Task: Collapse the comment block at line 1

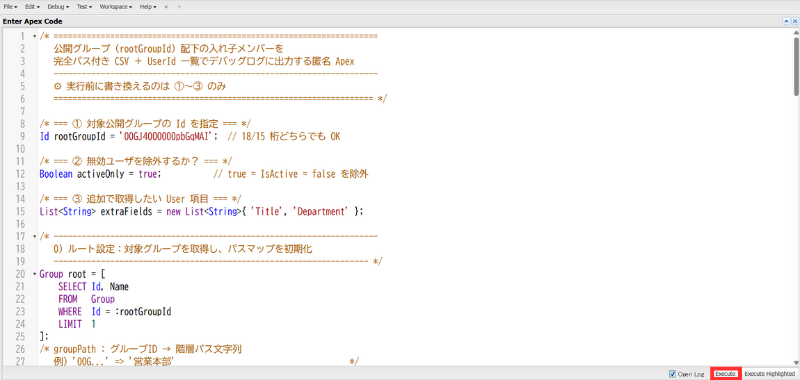Action: pos(34,36)
